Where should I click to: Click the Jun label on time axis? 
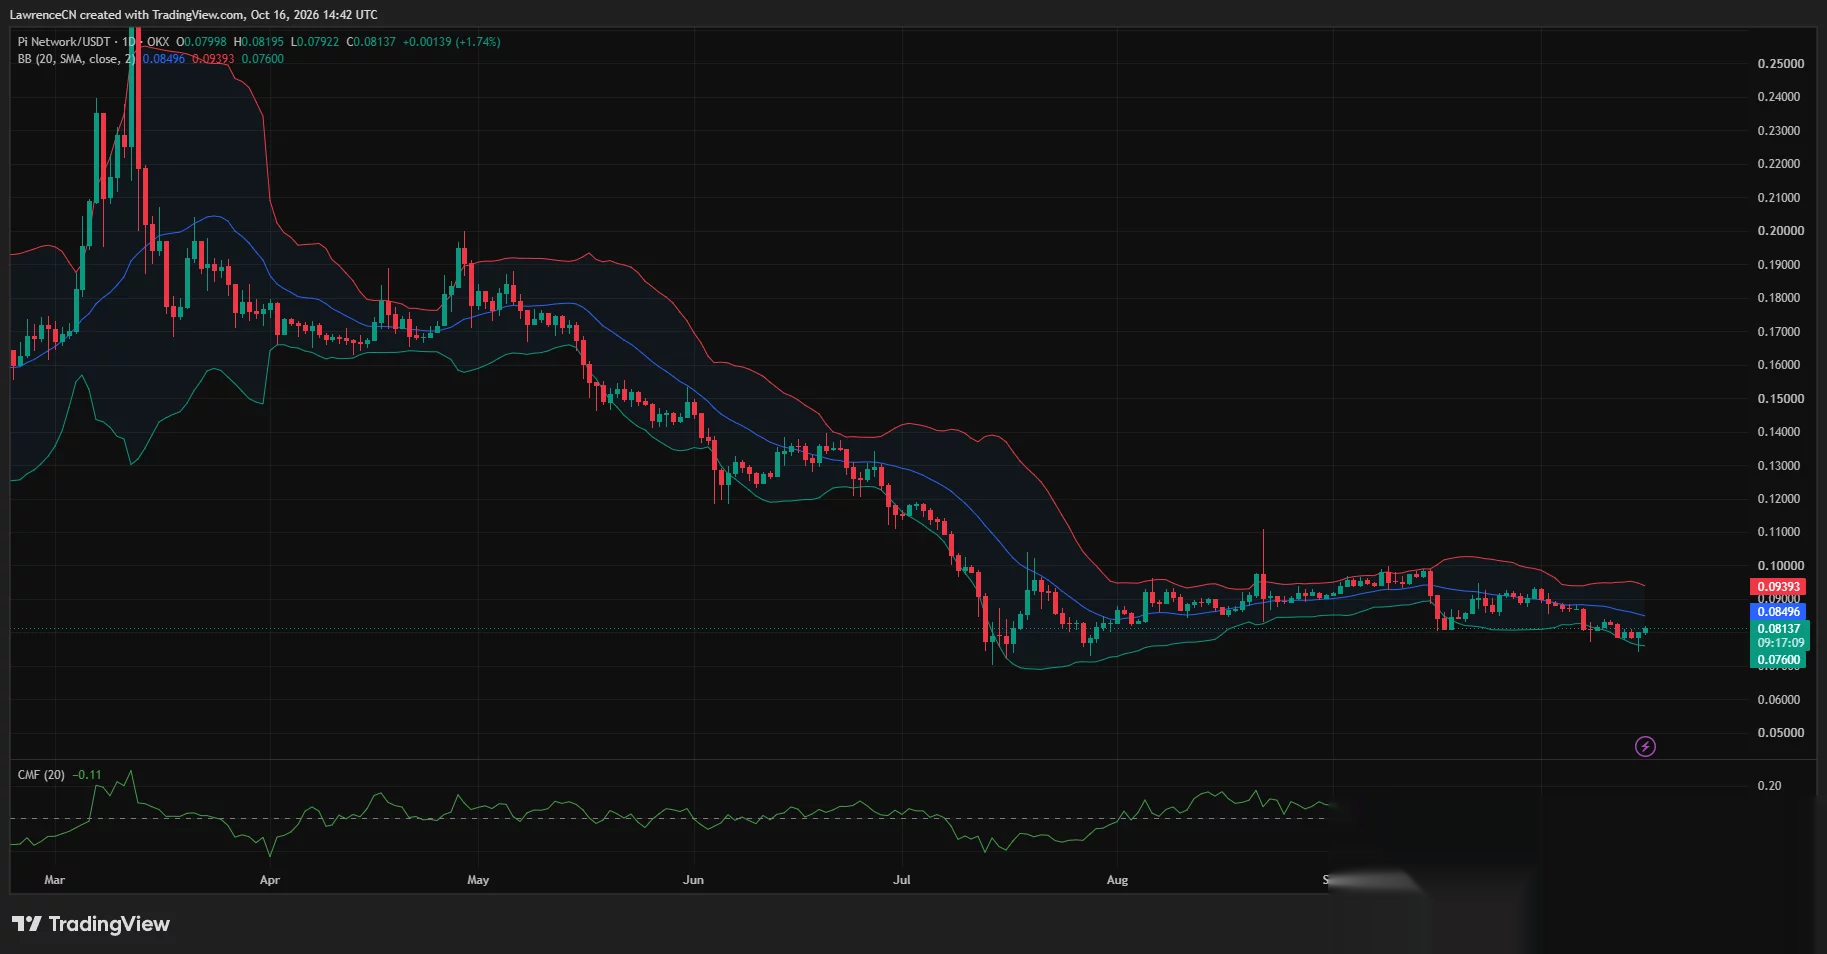(693, 880)
